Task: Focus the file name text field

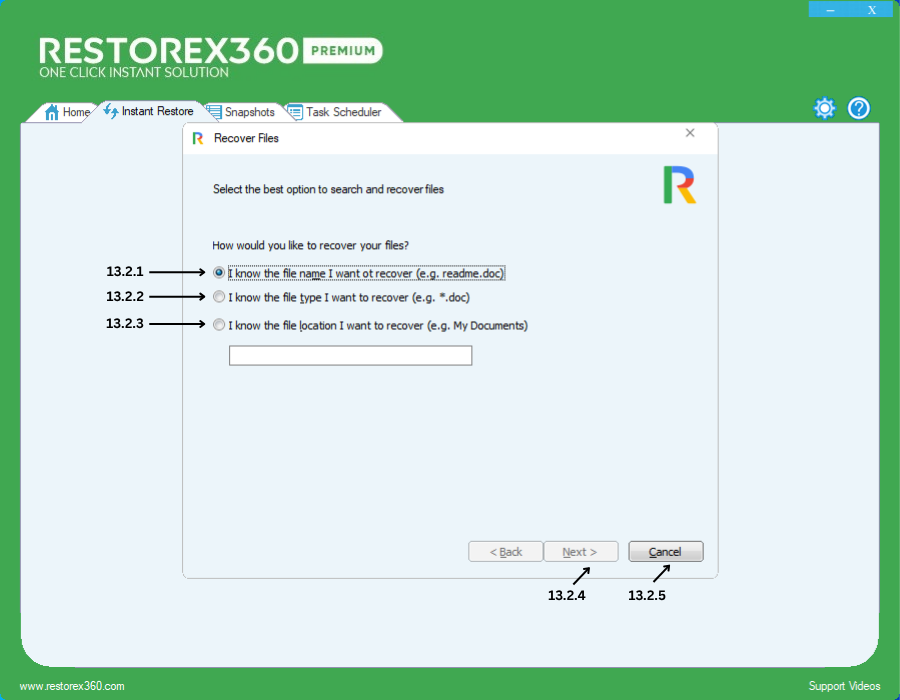Action: pyautogui.click(x=350, y=356)
